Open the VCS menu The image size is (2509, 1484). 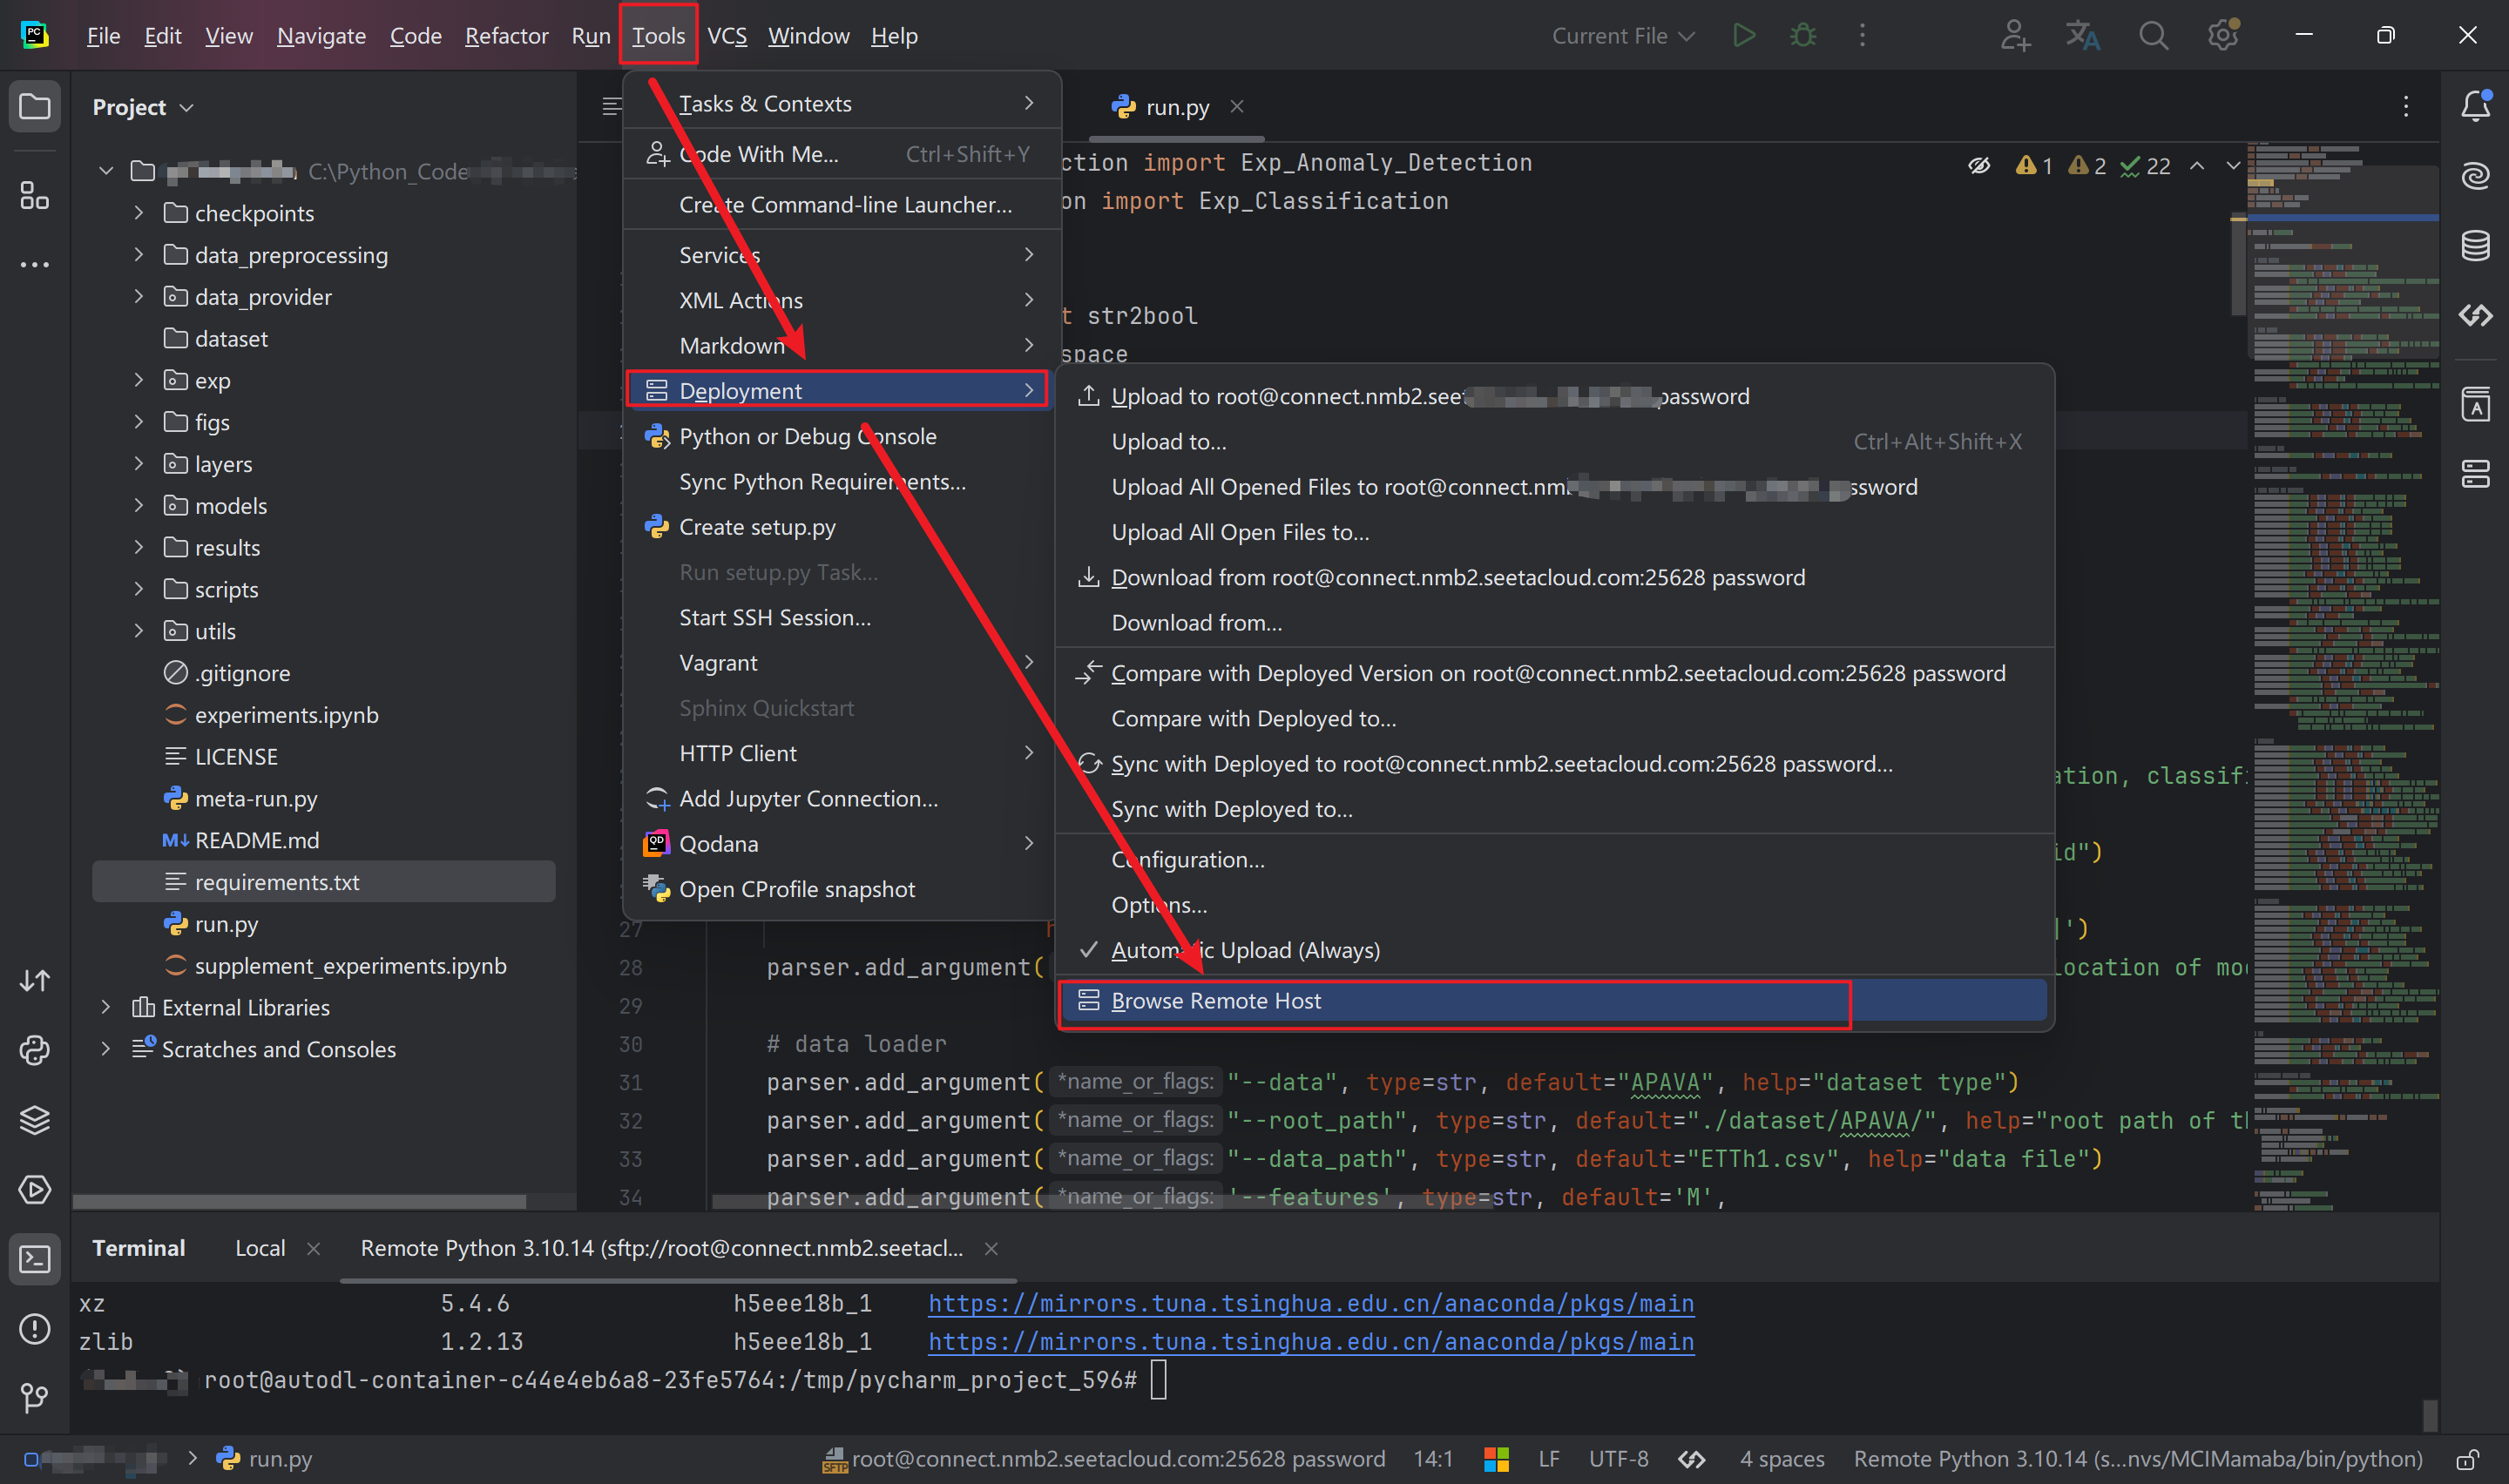[x=727, y=36]
